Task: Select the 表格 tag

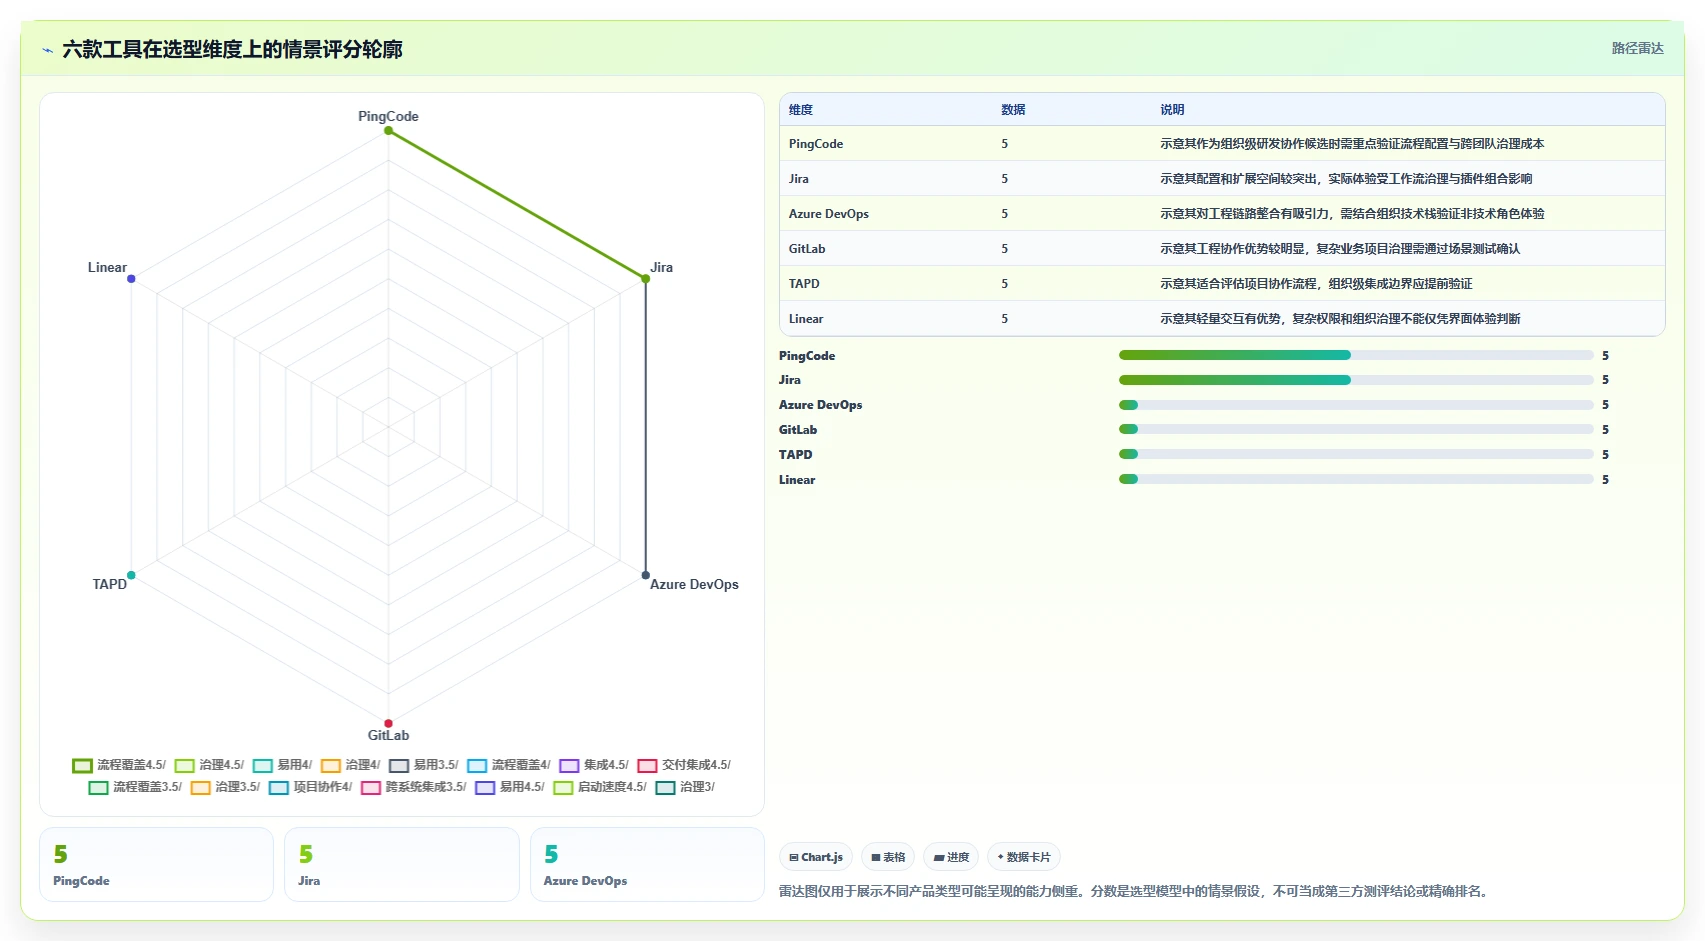Action: pos(888,857)
